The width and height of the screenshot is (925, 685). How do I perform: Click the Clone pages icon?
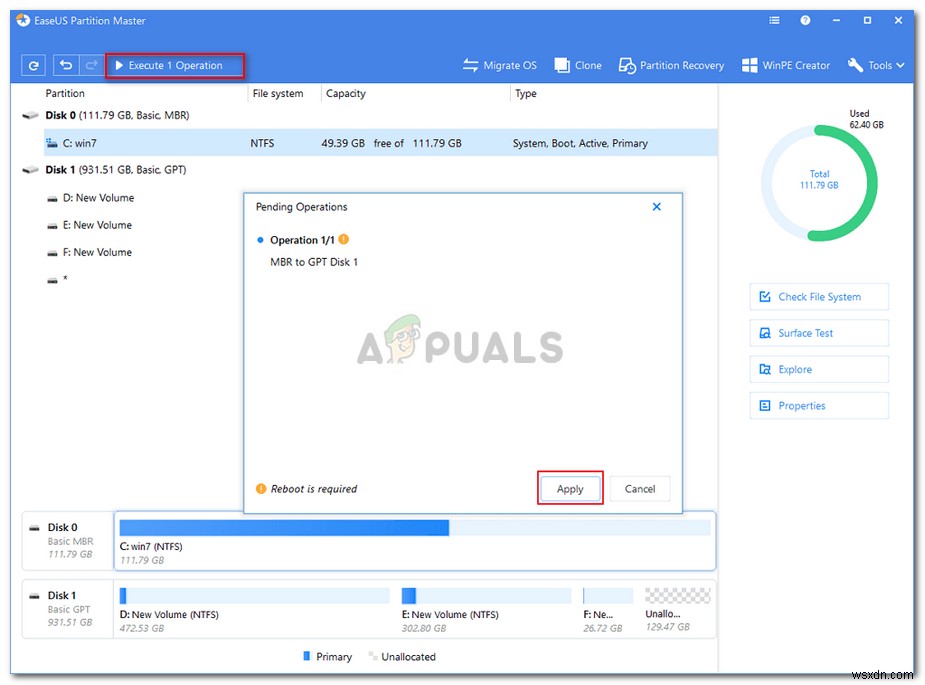pyautogui.click(x=562, y=65)
